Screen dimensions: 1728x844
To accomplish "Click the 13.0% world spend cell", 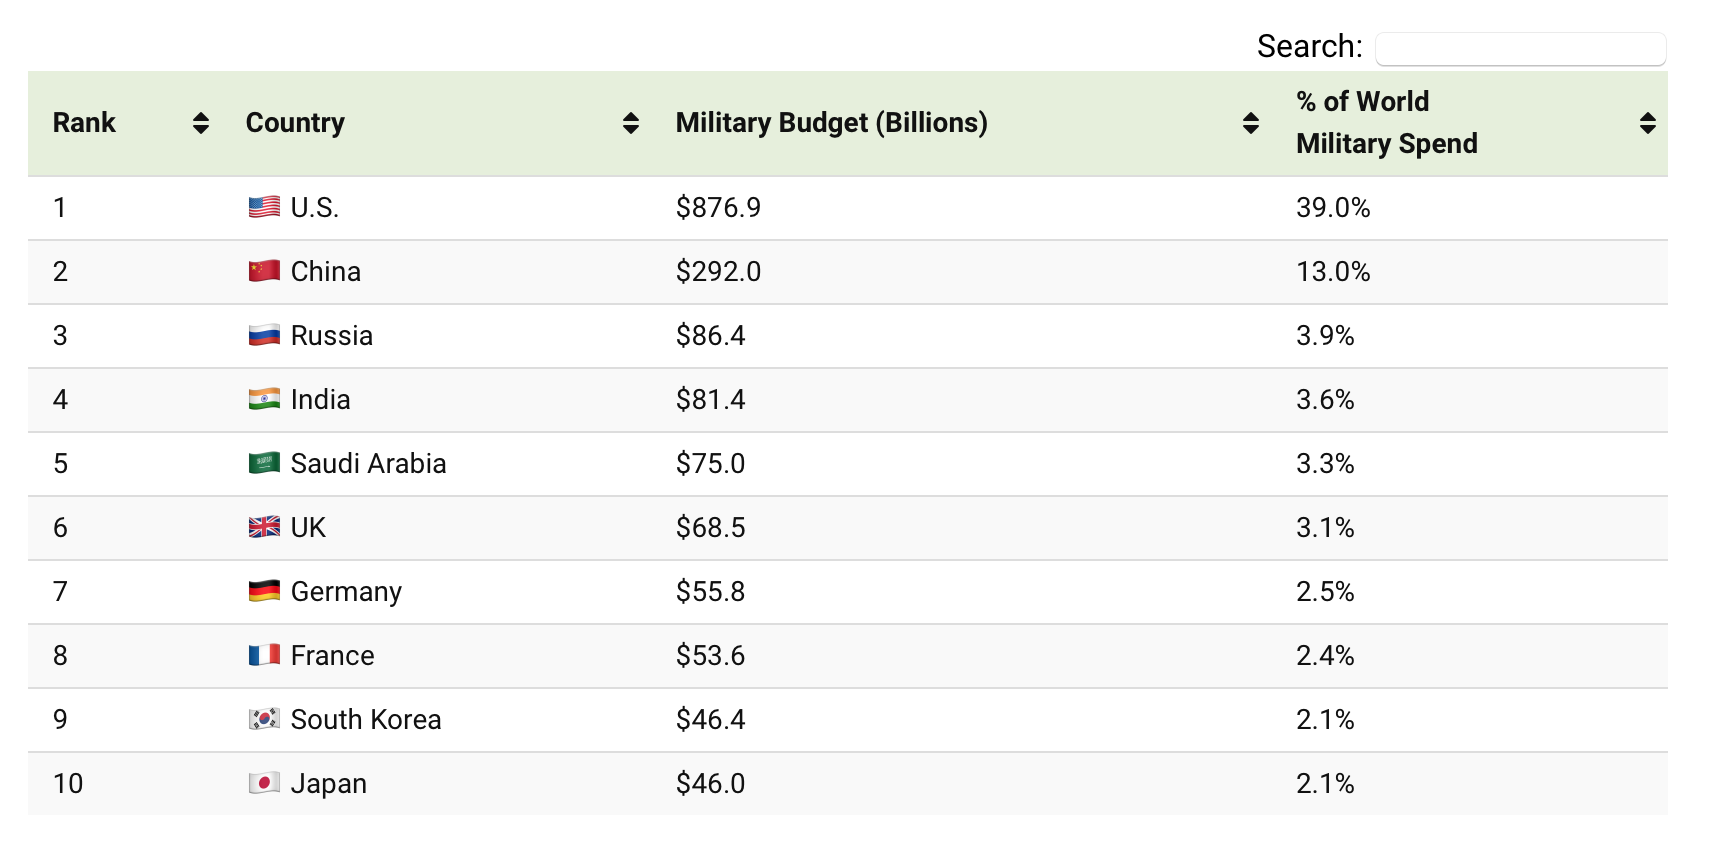I will tap(1333, 272).
